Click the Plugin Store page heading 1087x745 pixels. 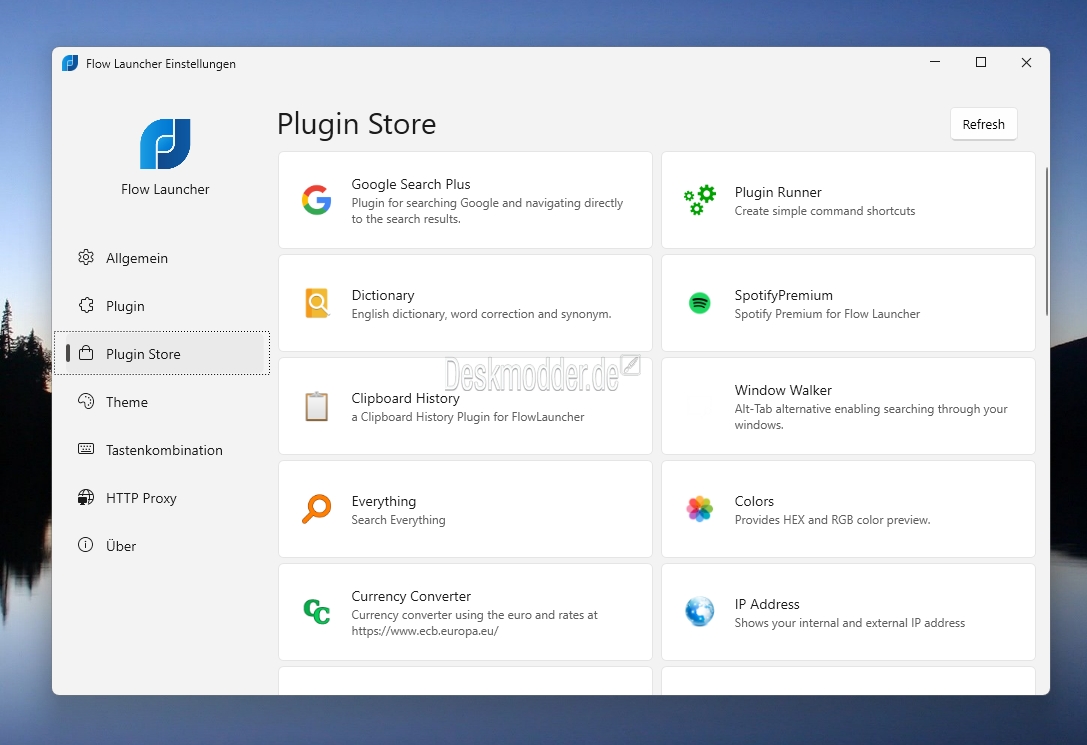[356, 124]
